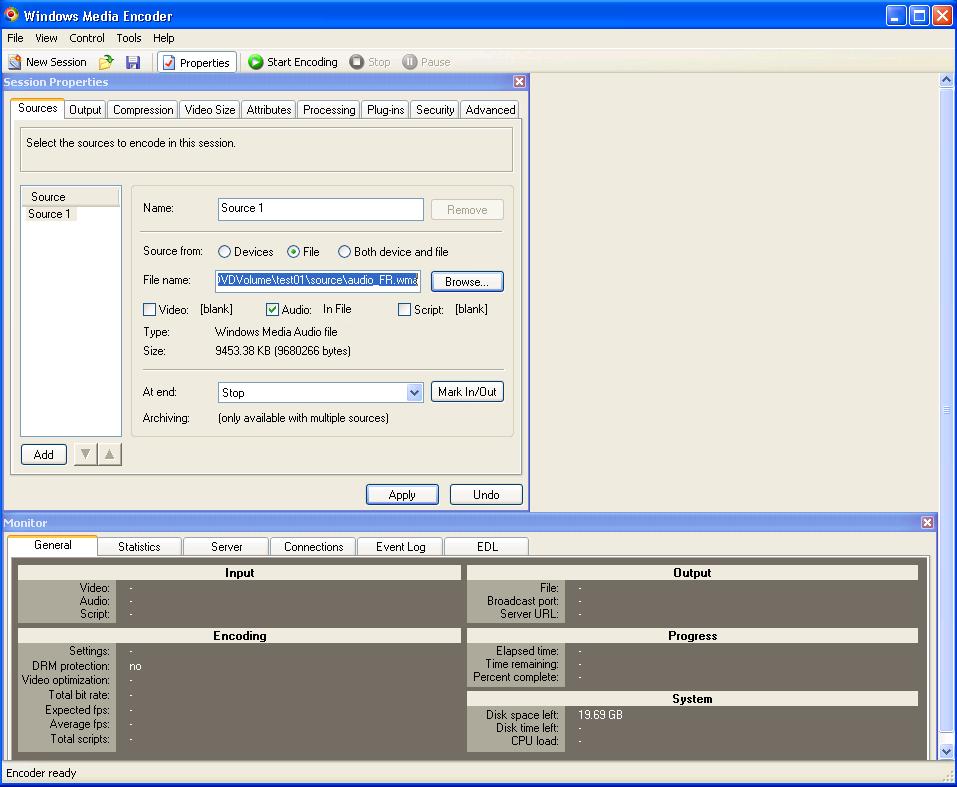Click the Stop encoding icon

[356, 62]
